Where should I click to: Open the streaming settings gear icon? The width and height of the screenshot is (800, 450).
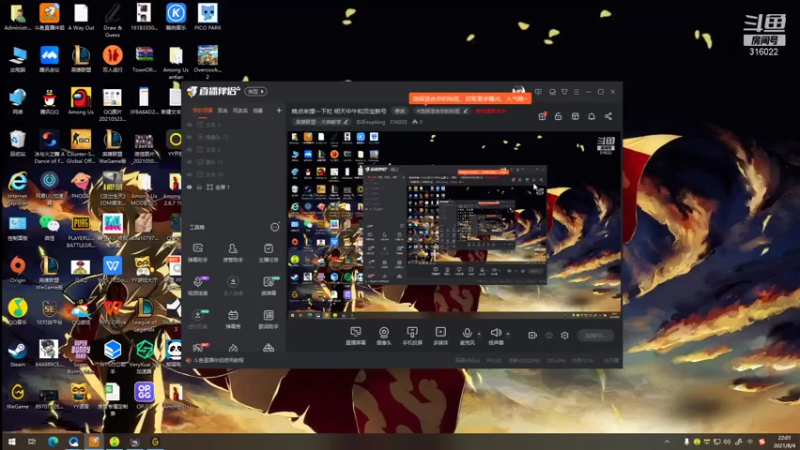pyautogui.click(x=565, y=335)
